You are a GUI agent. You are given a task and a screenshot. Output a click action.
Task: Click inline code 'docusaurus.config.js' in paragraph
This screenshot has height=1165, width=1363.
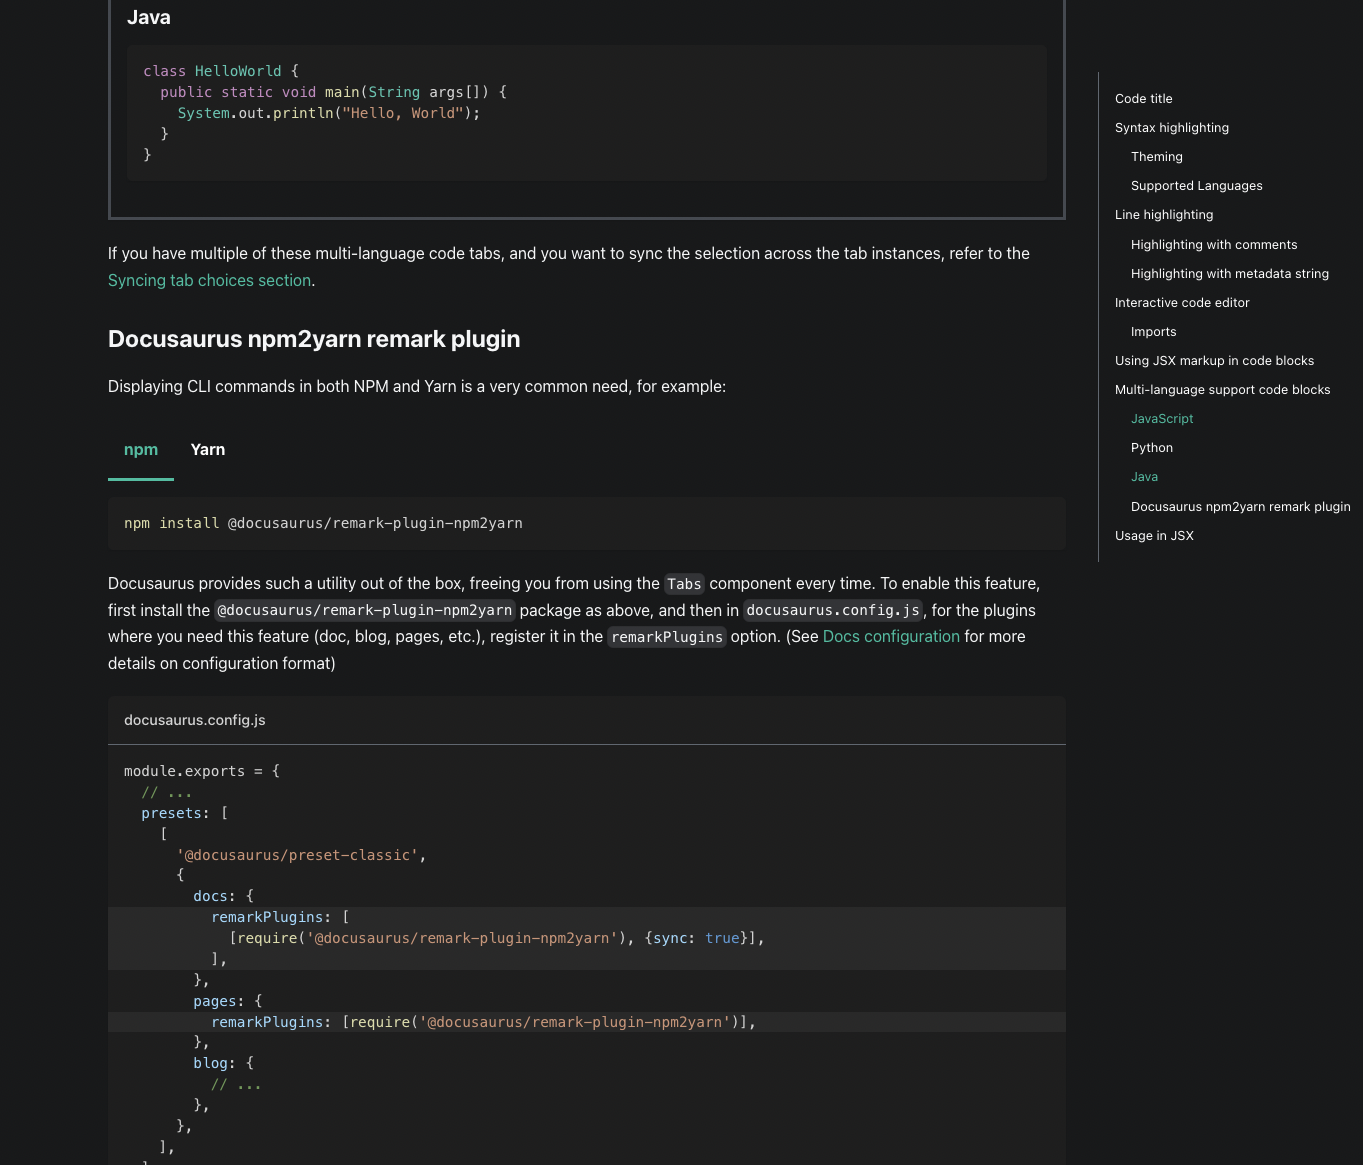(x=833, y=610)
